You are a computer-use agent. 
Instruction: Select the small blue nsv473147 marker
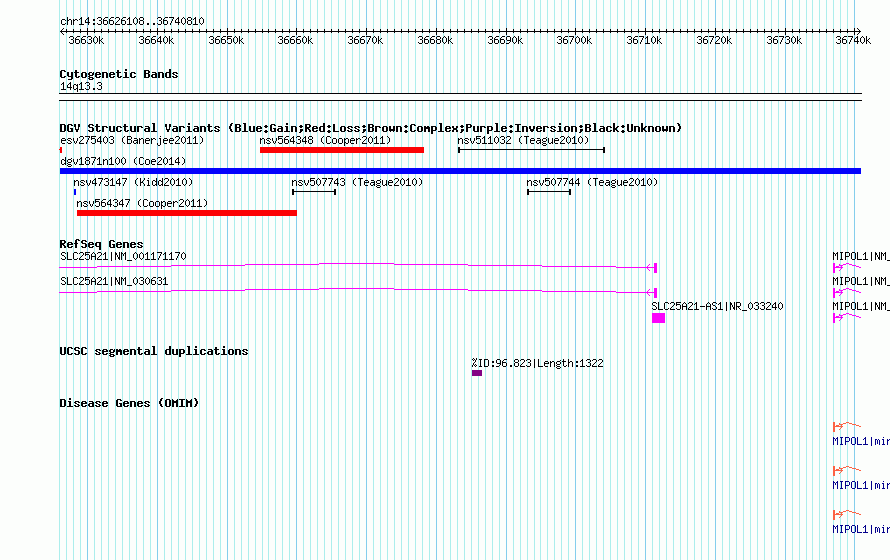[x=75, y=192]
